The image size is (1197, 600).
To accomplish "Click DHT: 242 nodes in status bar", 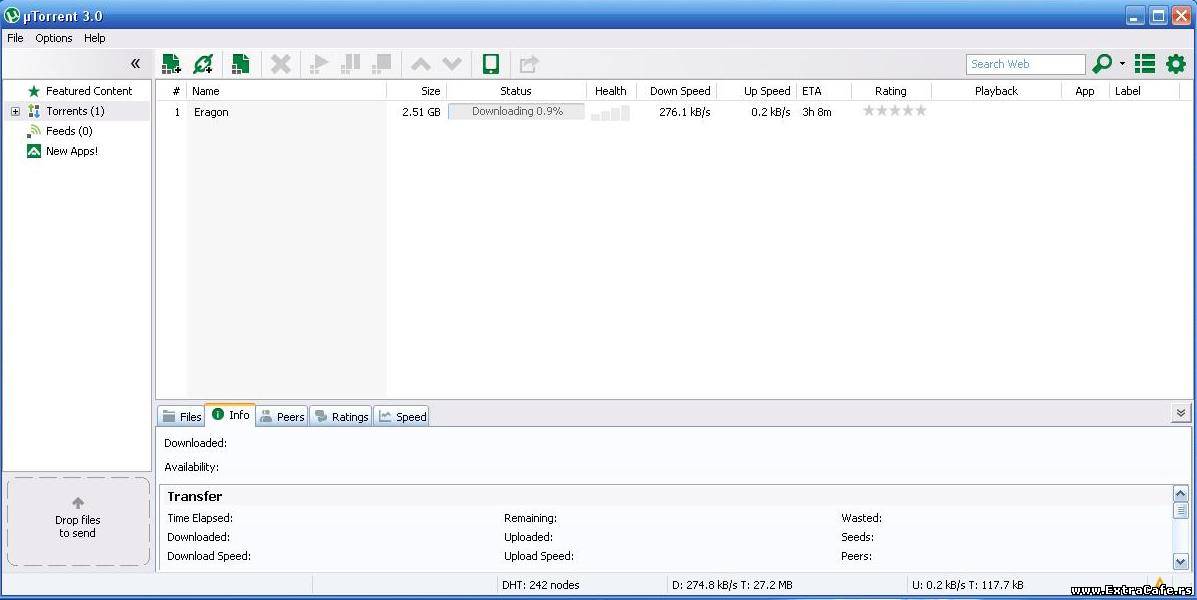I will [540, 585].
